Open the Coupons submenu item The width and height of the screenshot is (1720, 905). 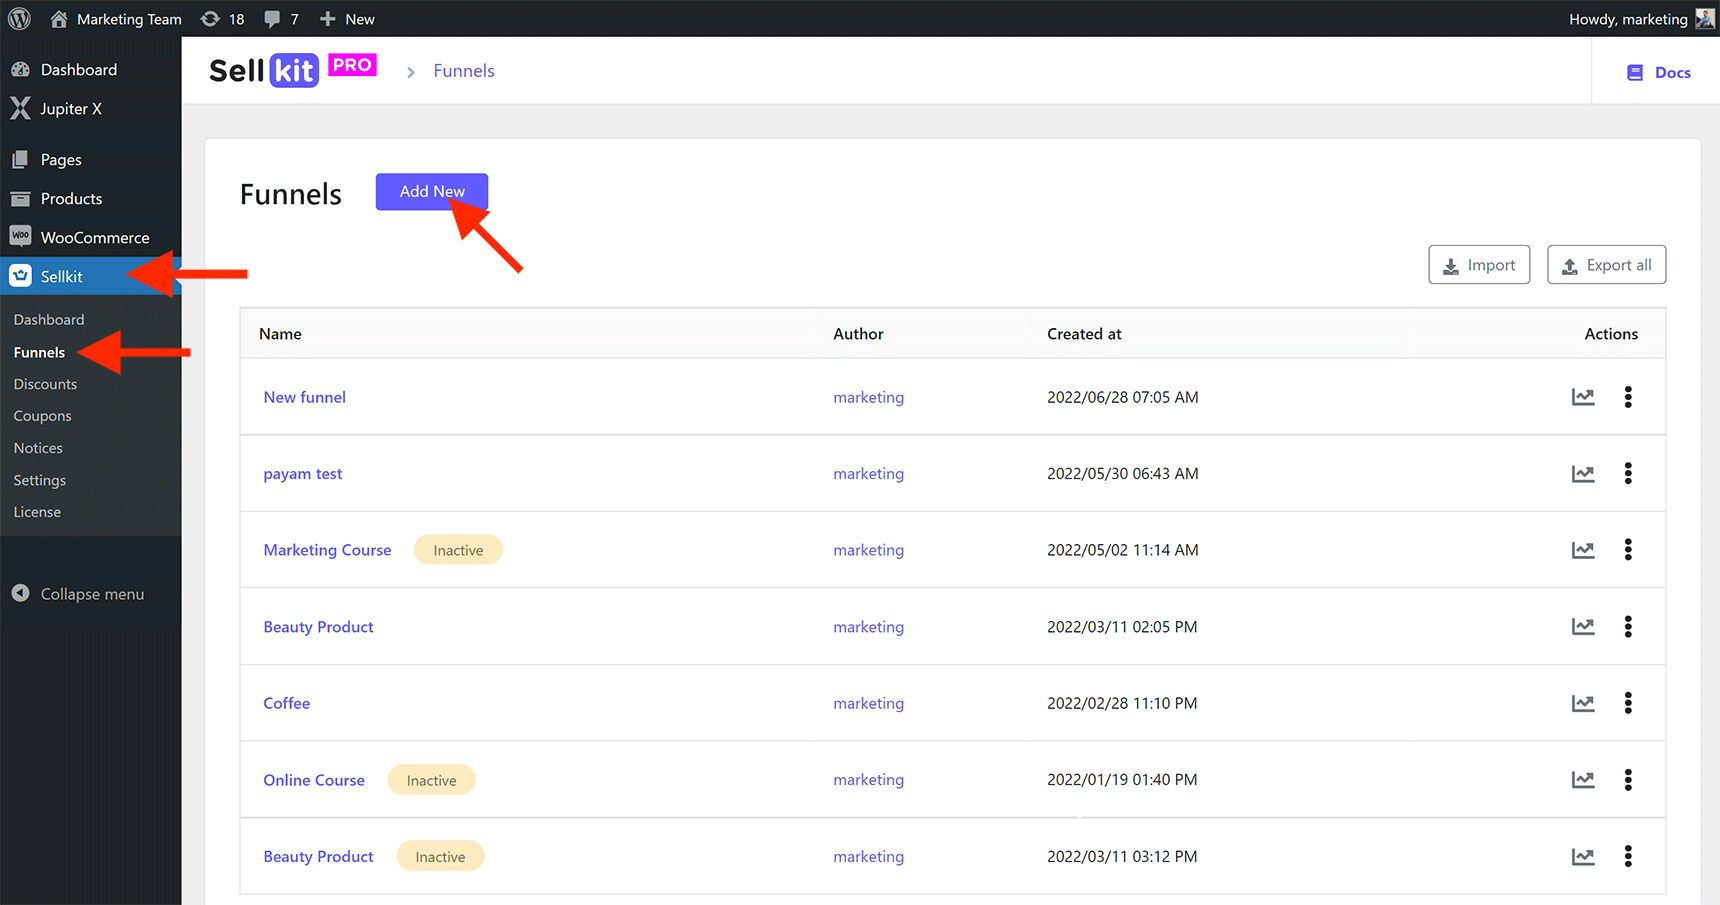pyautogui.click(x=42, y=416)
